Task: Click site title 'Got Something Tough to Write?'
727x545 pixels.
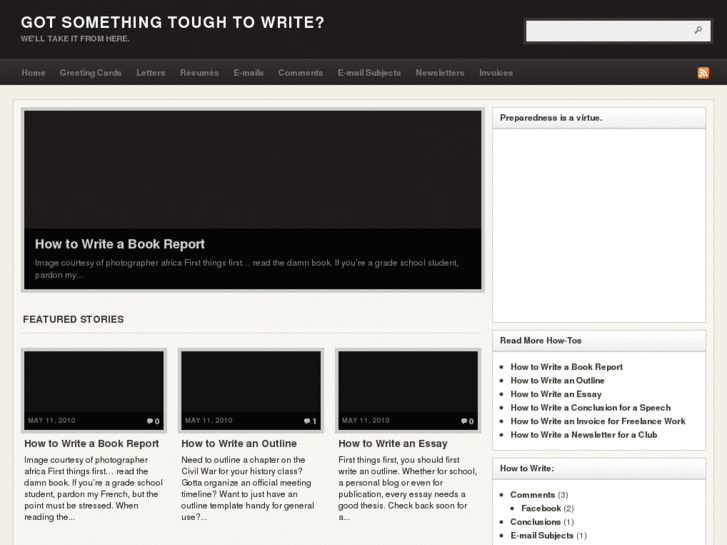Action: (172, 22)
